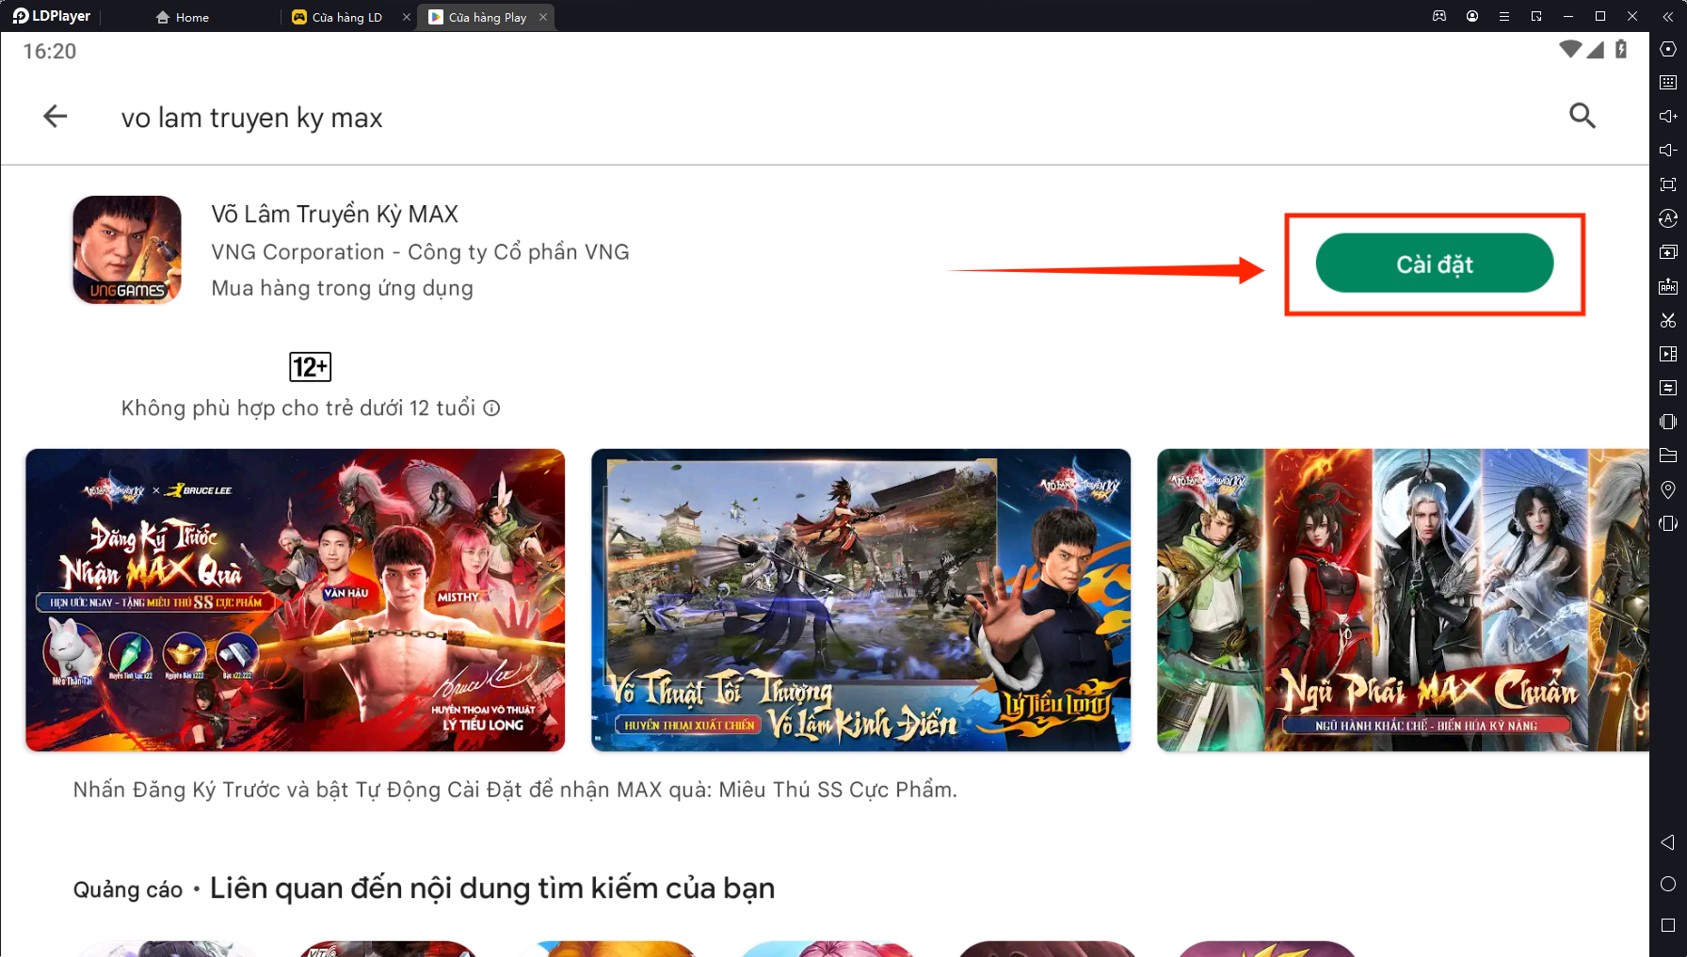
Task: Tap Android back triangle in sidebar
Action: [1668, 843]
